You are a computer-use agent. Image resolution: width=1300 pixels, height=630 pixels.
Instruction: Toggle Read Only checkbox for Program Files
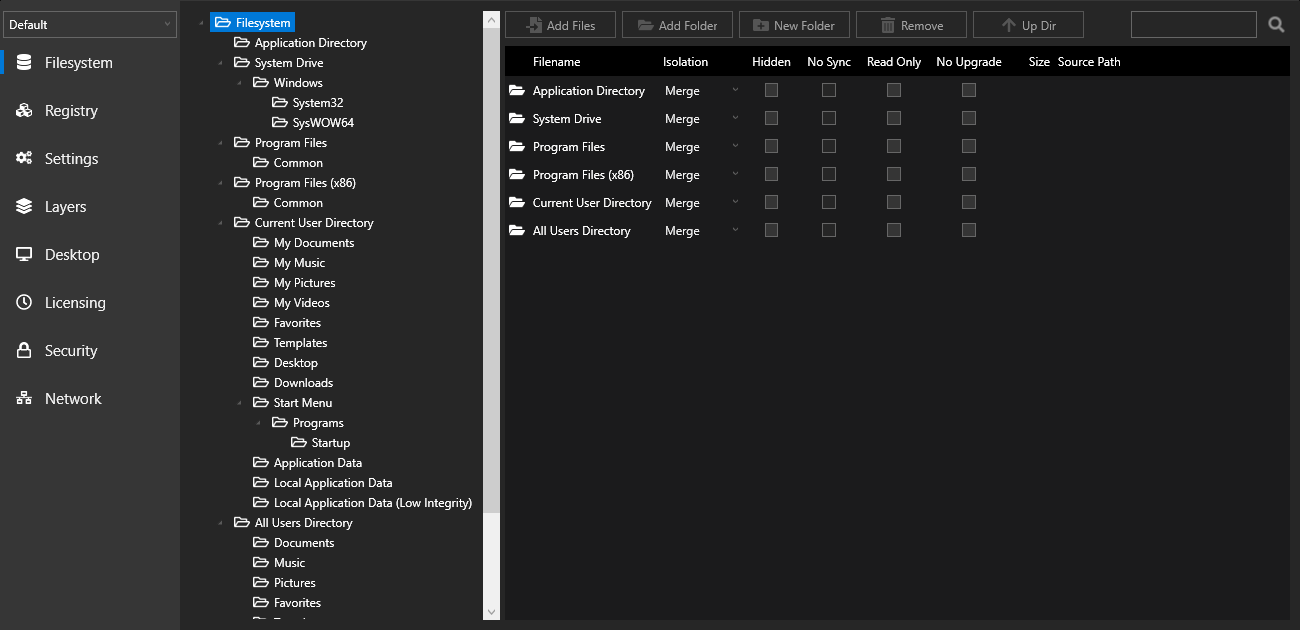point(894,146)
